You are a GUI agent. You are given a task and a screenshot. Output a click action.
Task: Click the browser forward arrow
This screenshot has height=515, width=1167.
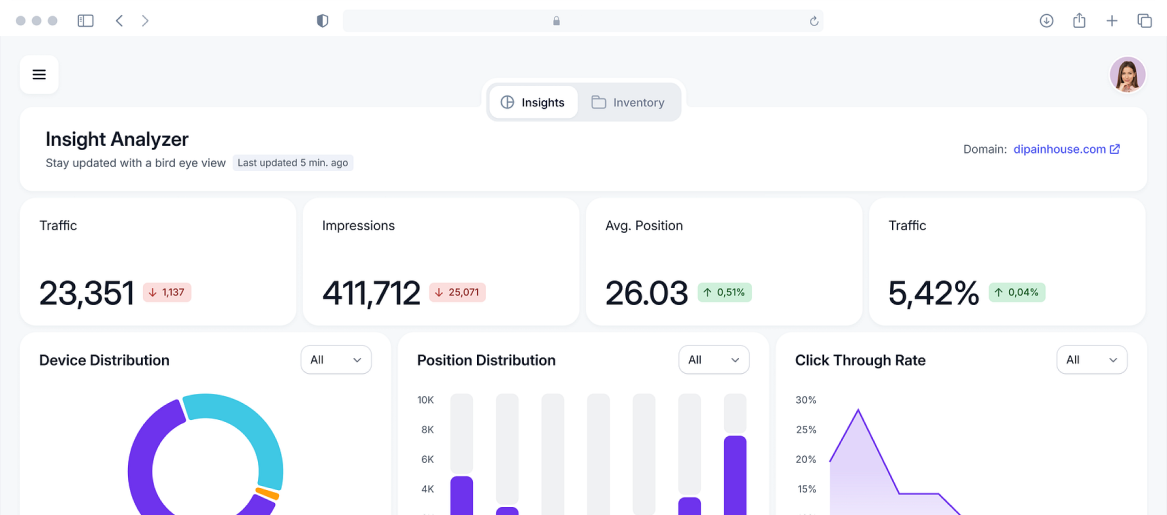(145, 21)
